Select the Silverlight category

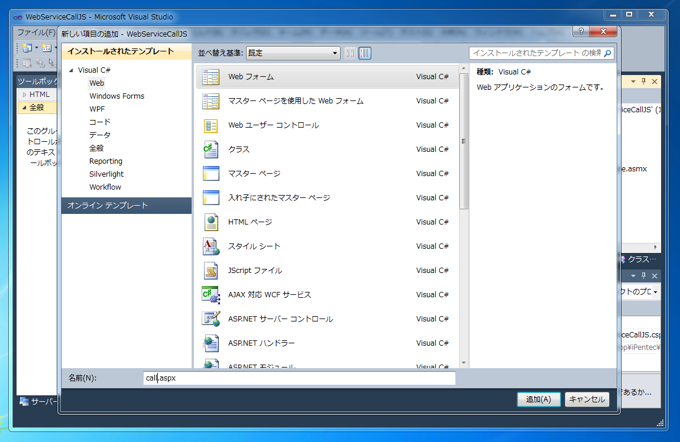tap(106, 174)
